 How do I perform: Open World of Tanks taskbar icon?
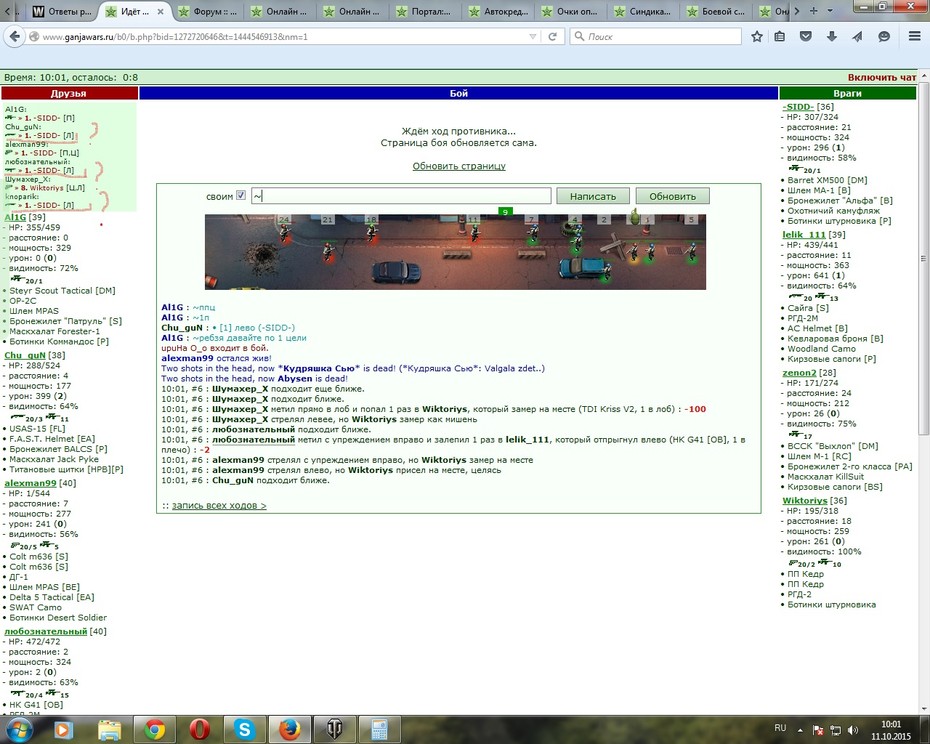(335, 729)
